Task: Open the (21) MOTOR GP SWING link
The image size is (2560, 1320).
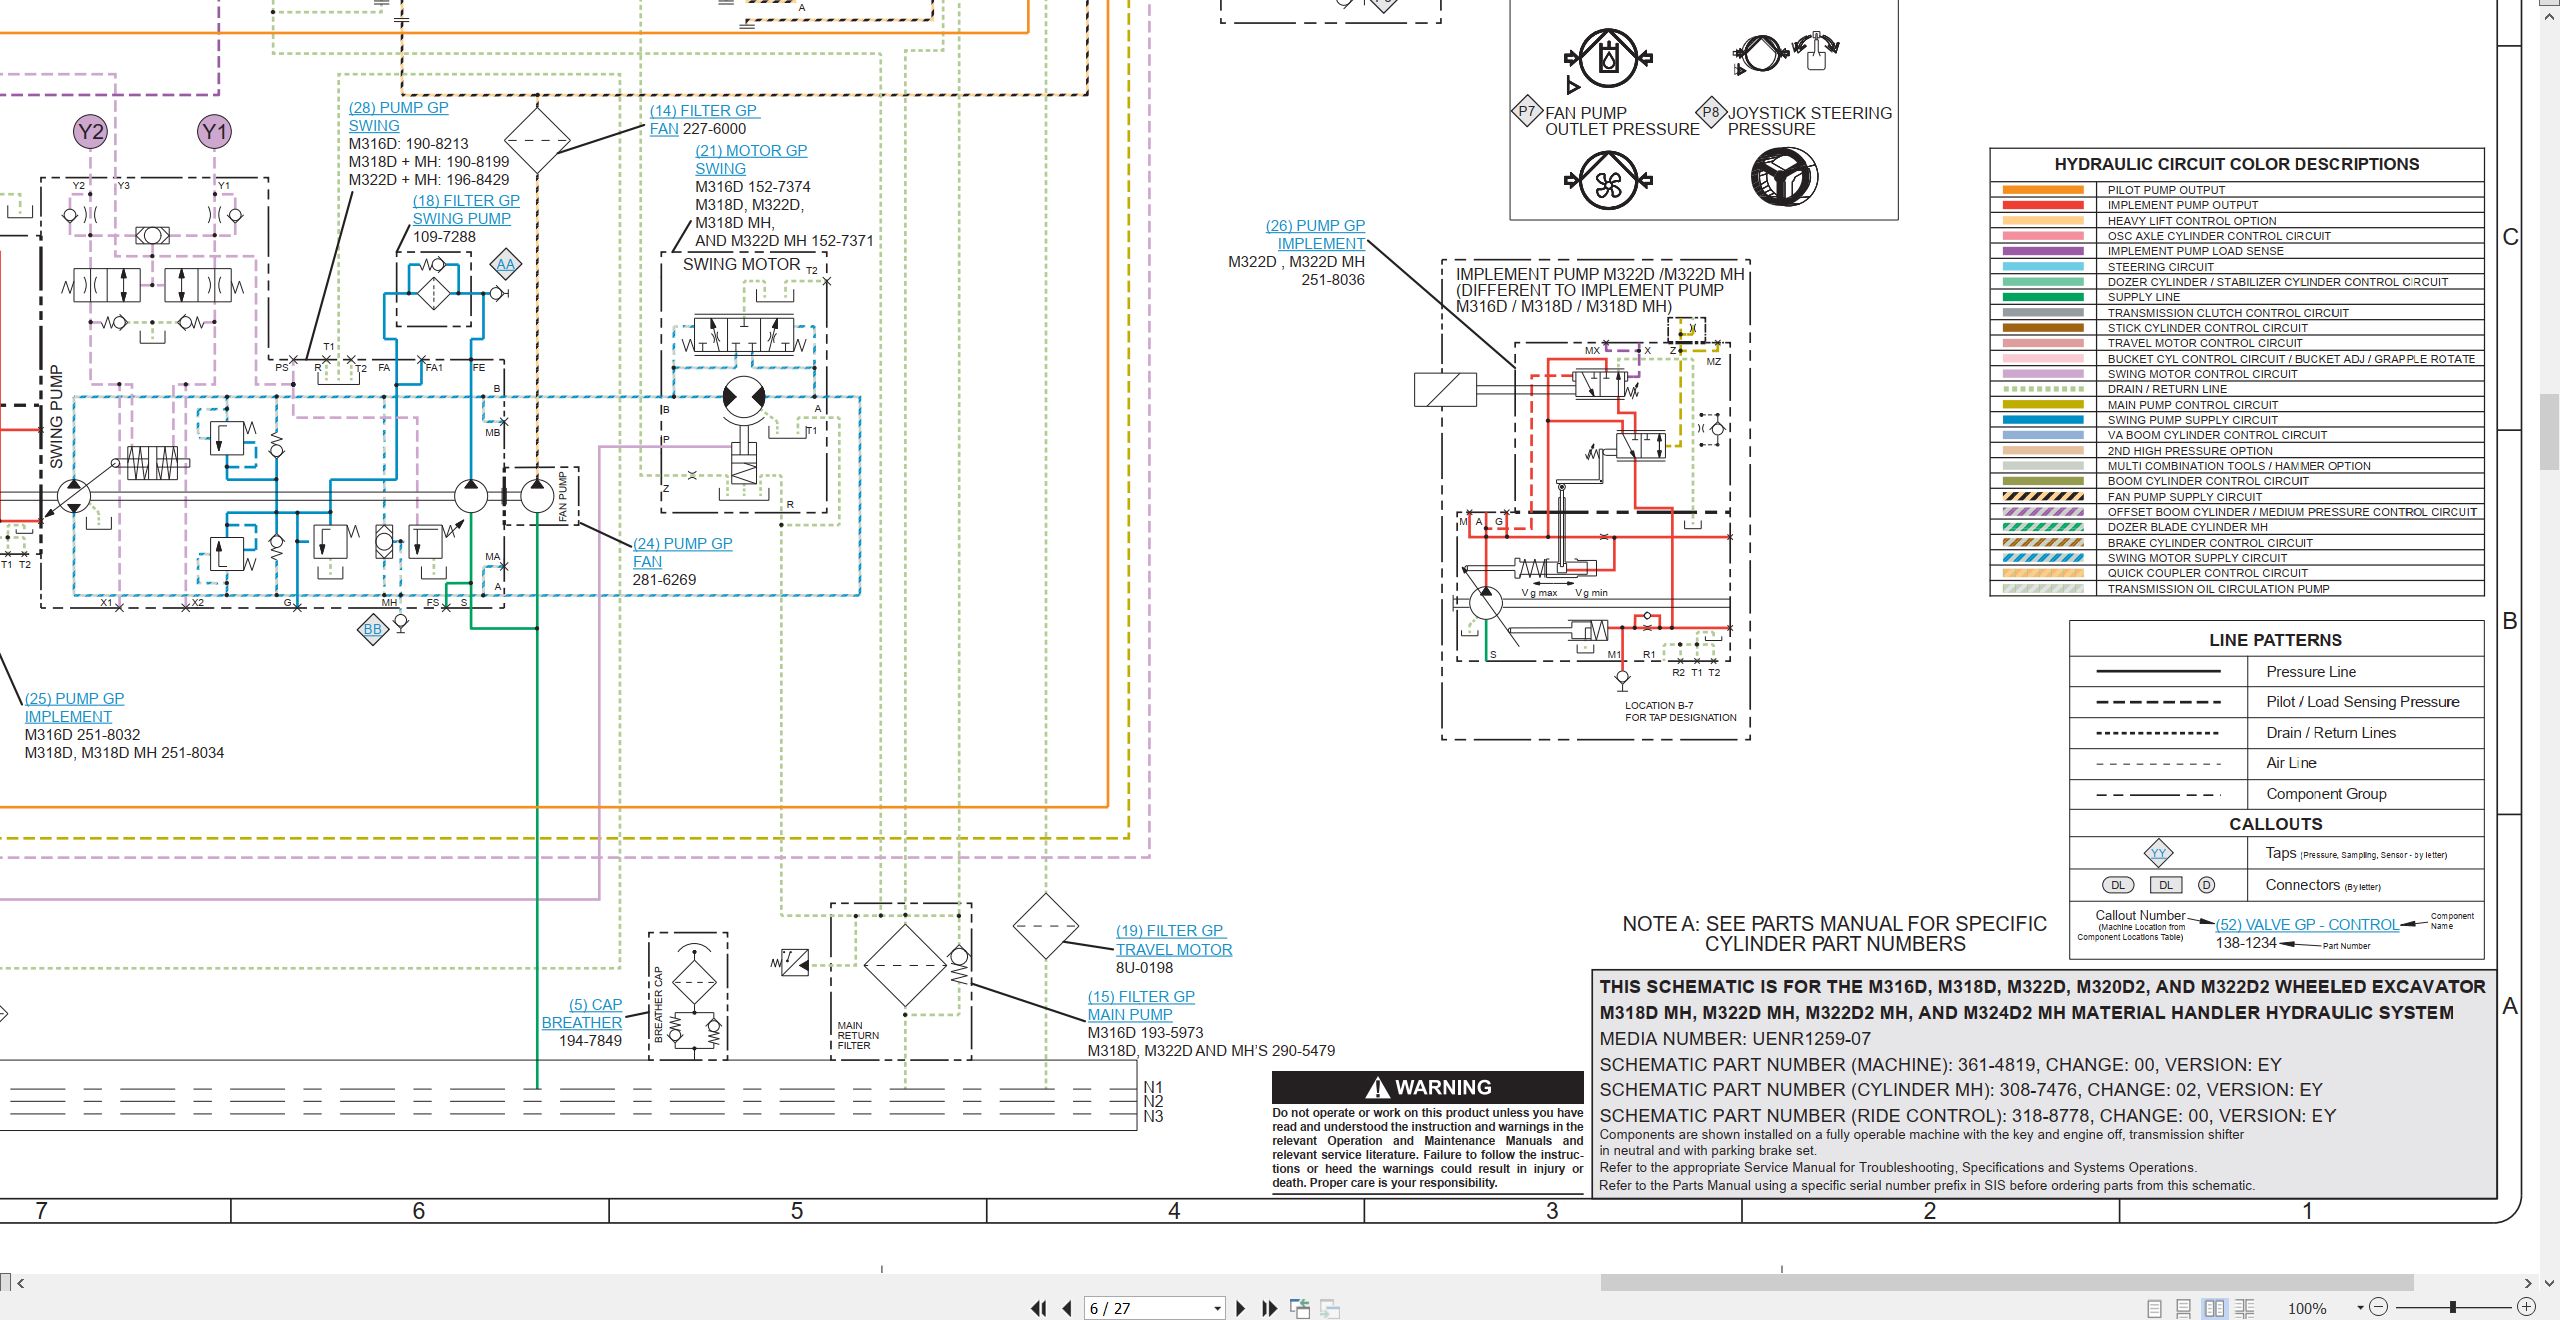Action: coord(751,159)
